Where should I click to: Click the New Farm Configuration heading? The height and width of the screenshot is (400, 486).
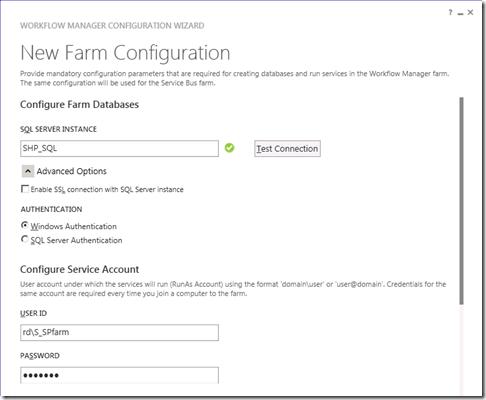125,53
